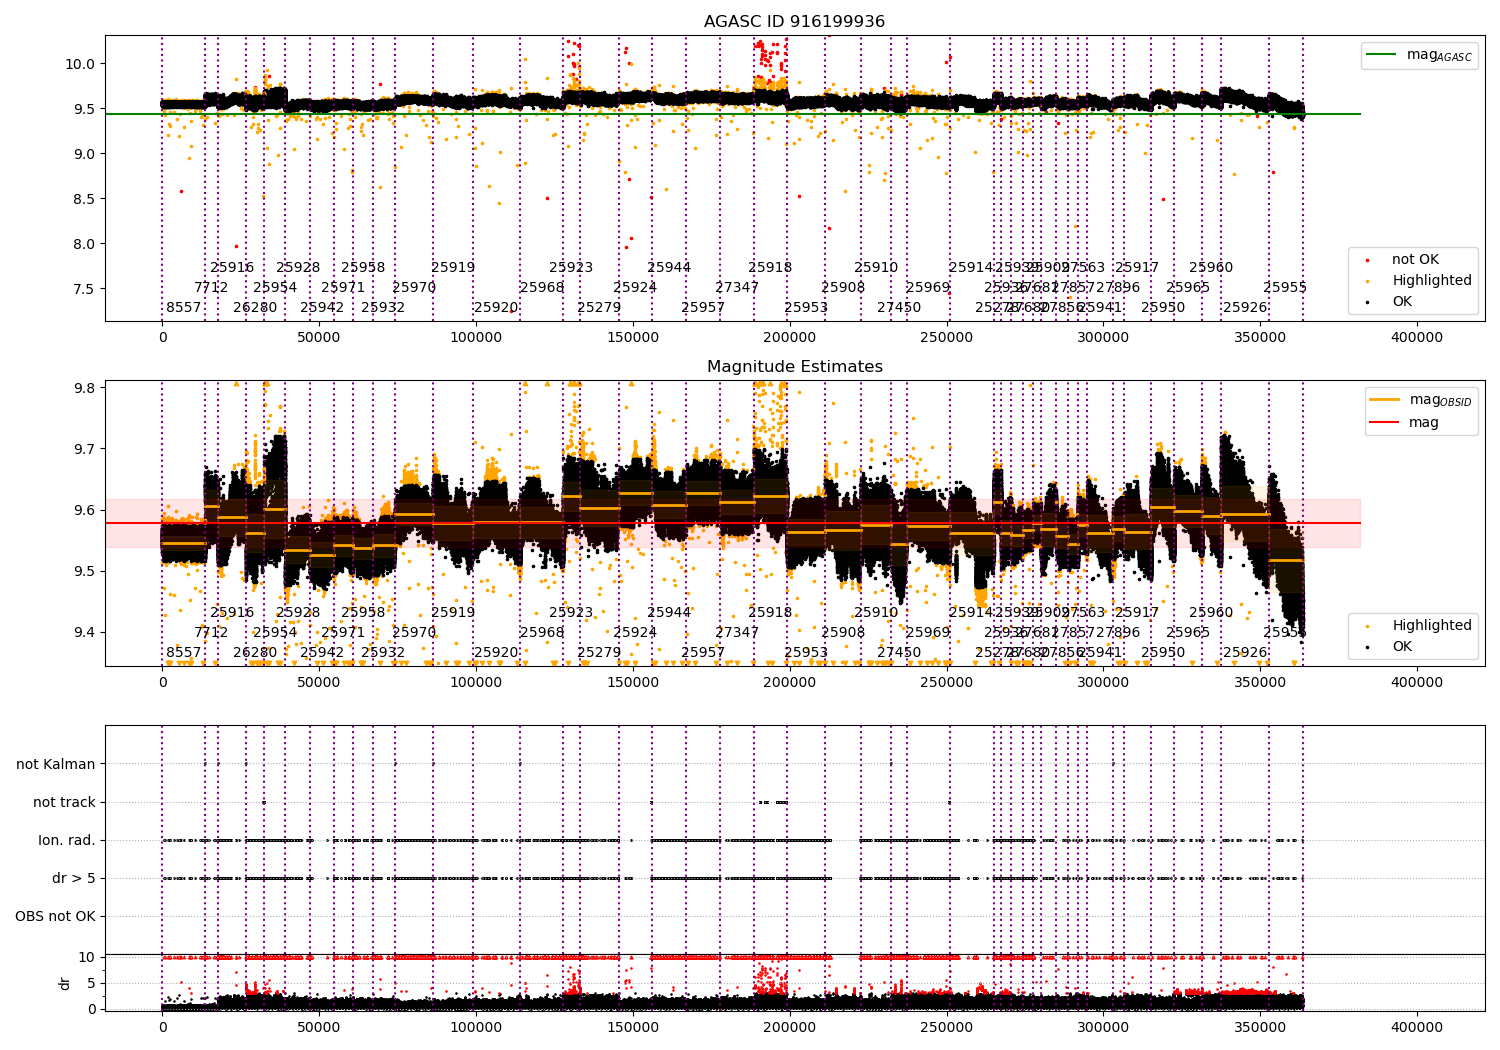
Task: Click obsid label 25953 in top plot
Action: [x=806, y=308]
